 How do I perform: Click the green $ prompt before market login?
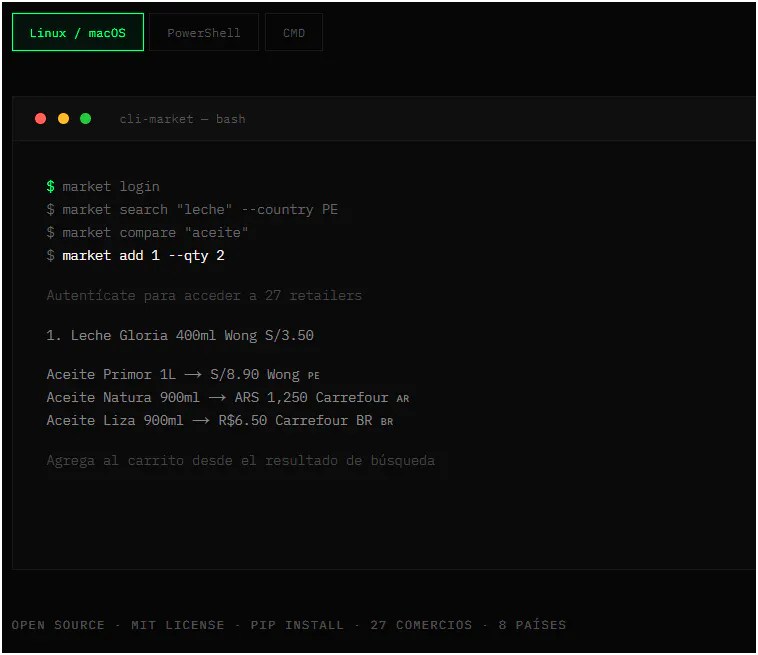(50, 186)
